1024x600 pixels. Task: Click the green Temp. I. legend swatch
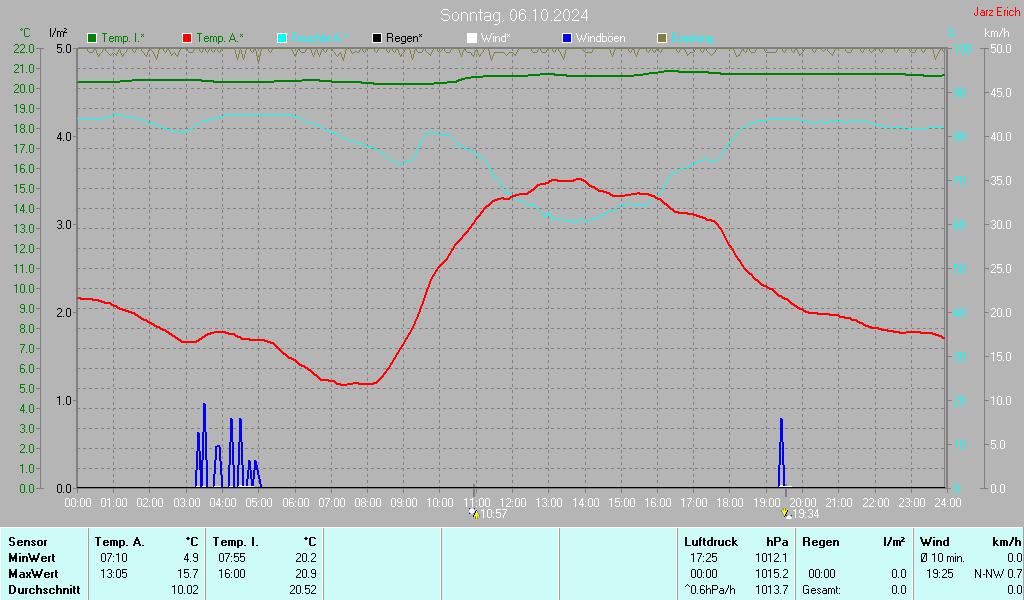(x=92, y=38)
